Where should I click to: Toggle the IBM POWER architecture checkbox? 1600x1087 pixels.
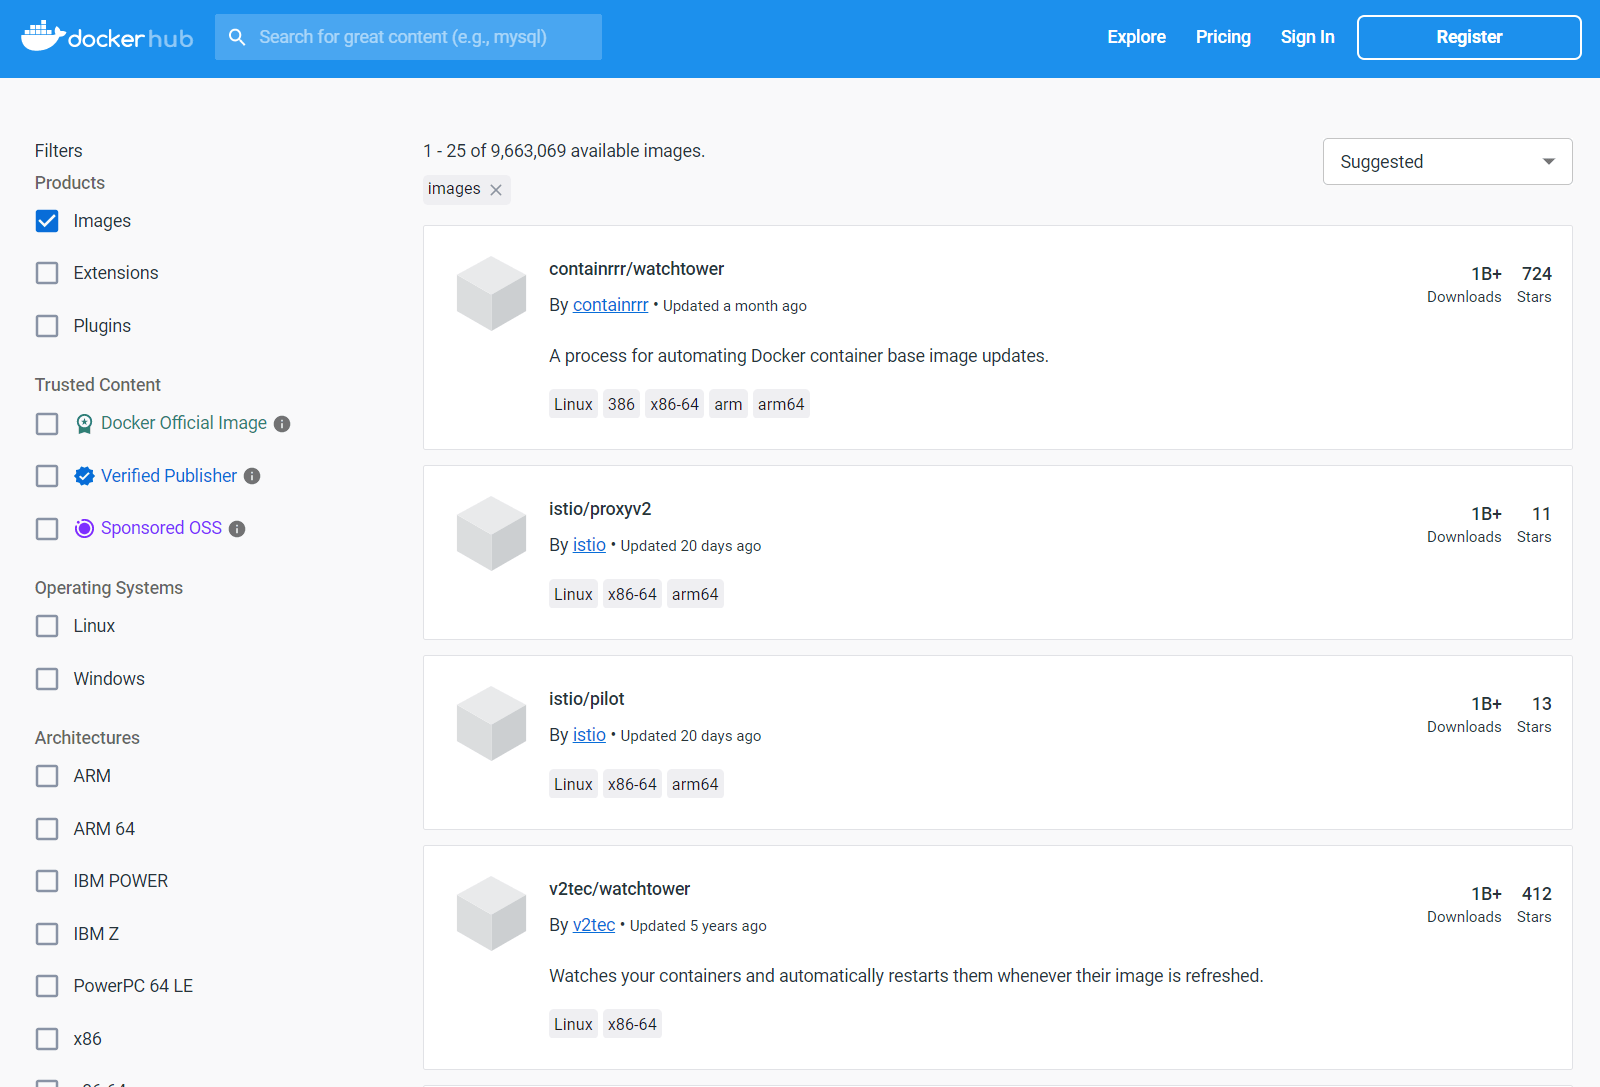point(47,881)
